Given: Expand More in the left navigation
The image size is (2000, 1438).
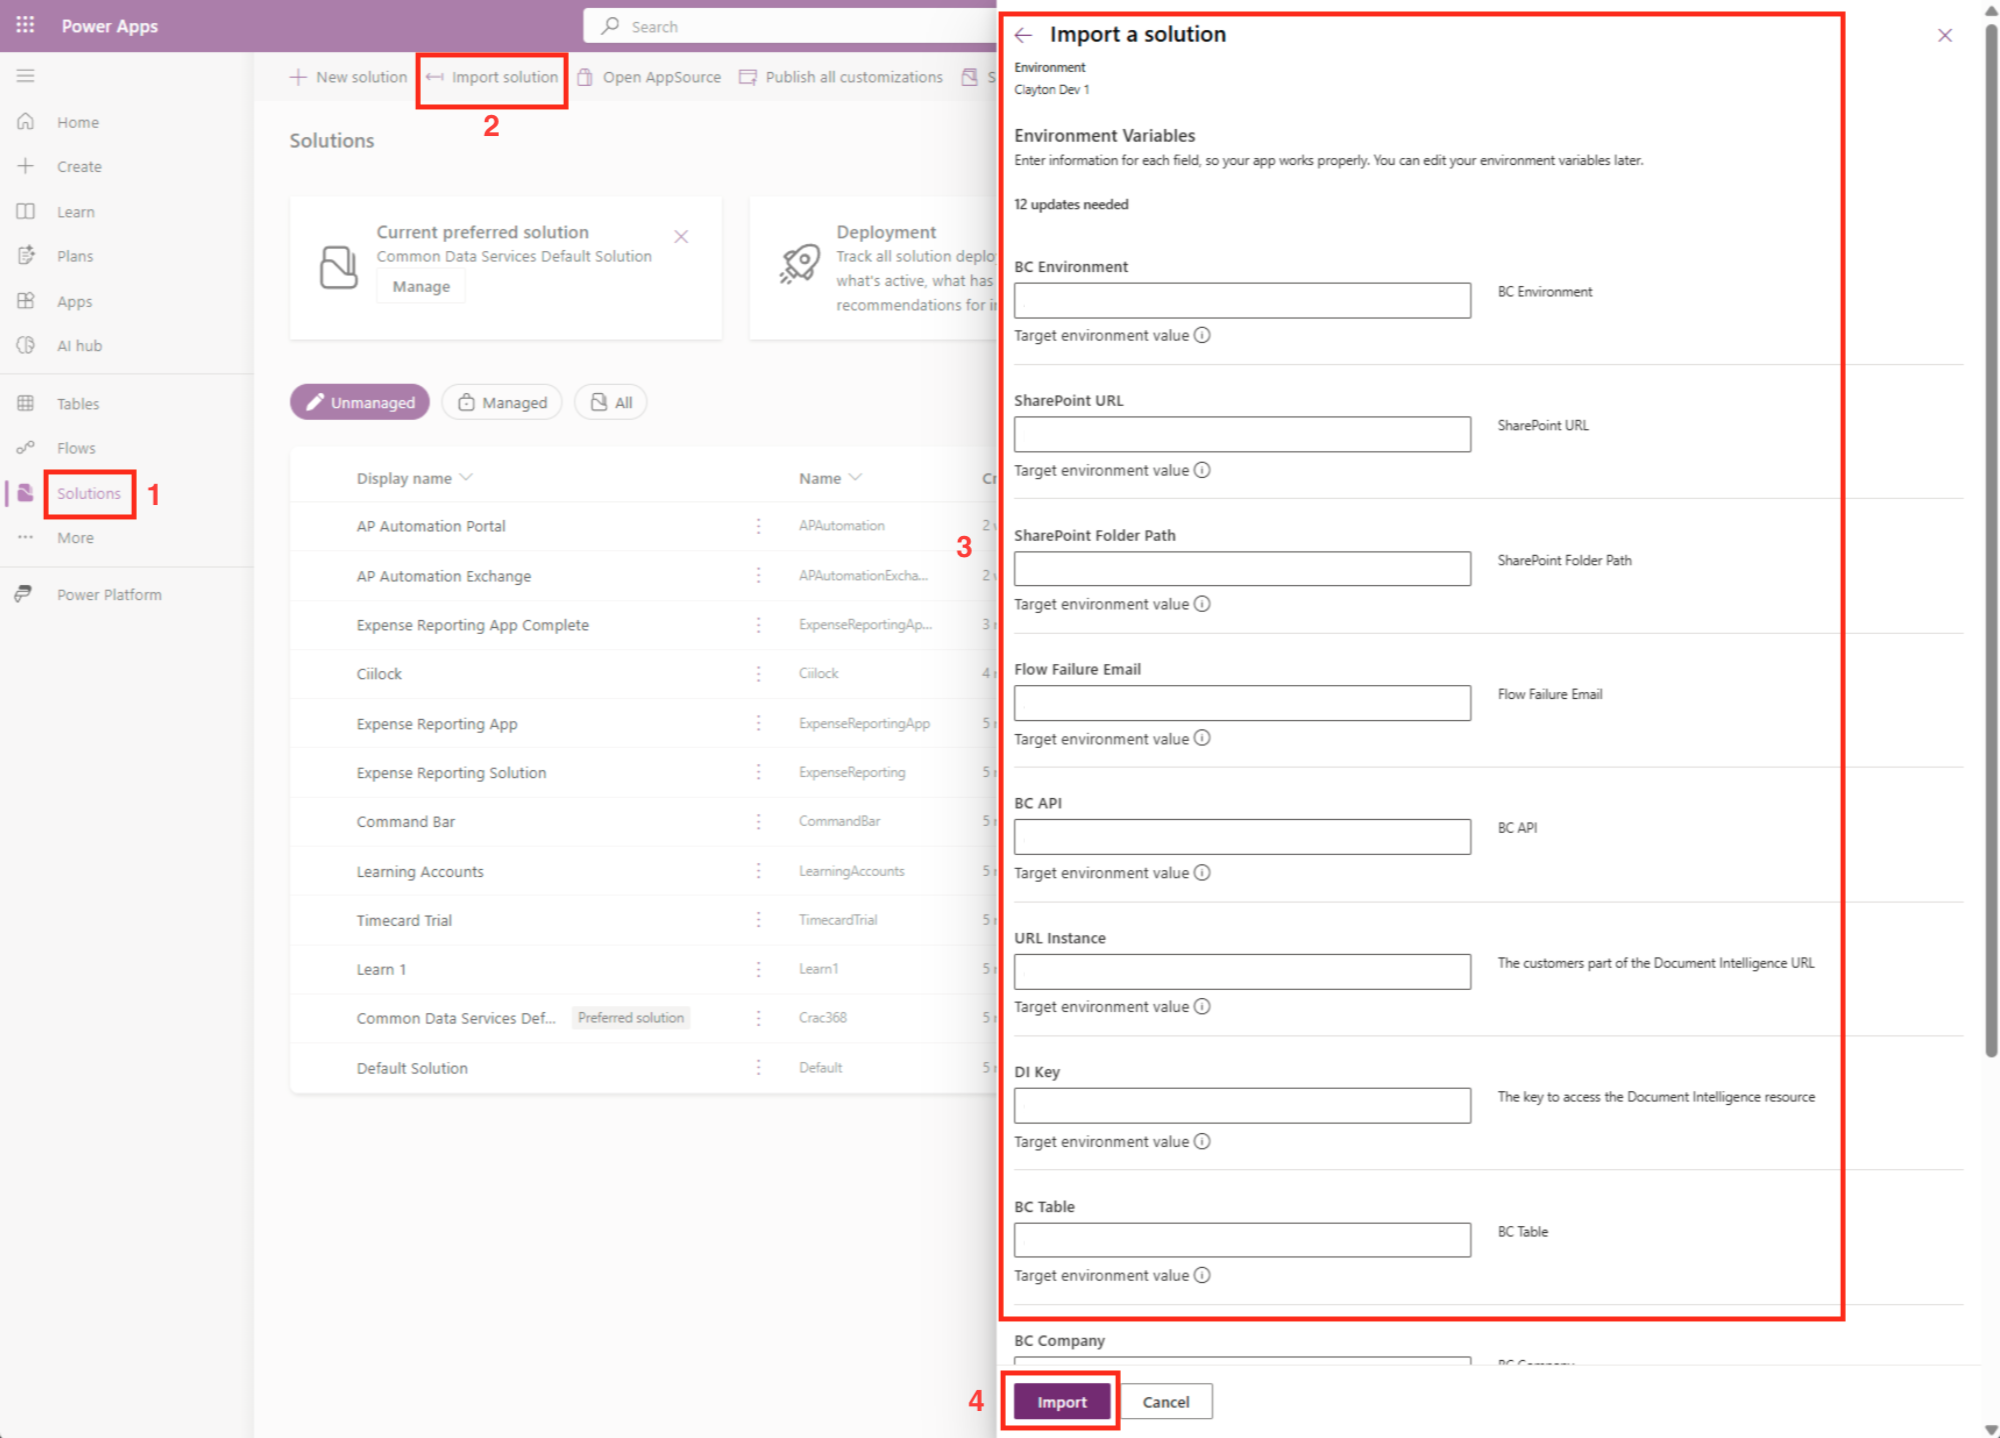Looking at the screenshot, I should (75, 538).
